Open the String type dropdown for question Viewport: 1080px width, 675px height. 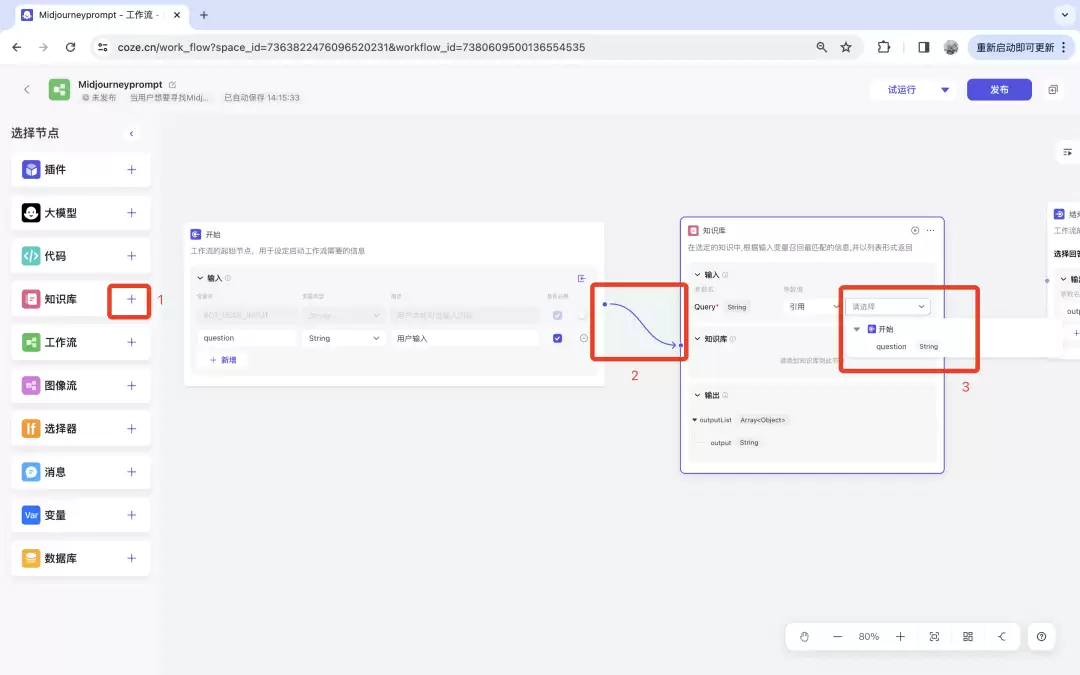click(344, 338)
